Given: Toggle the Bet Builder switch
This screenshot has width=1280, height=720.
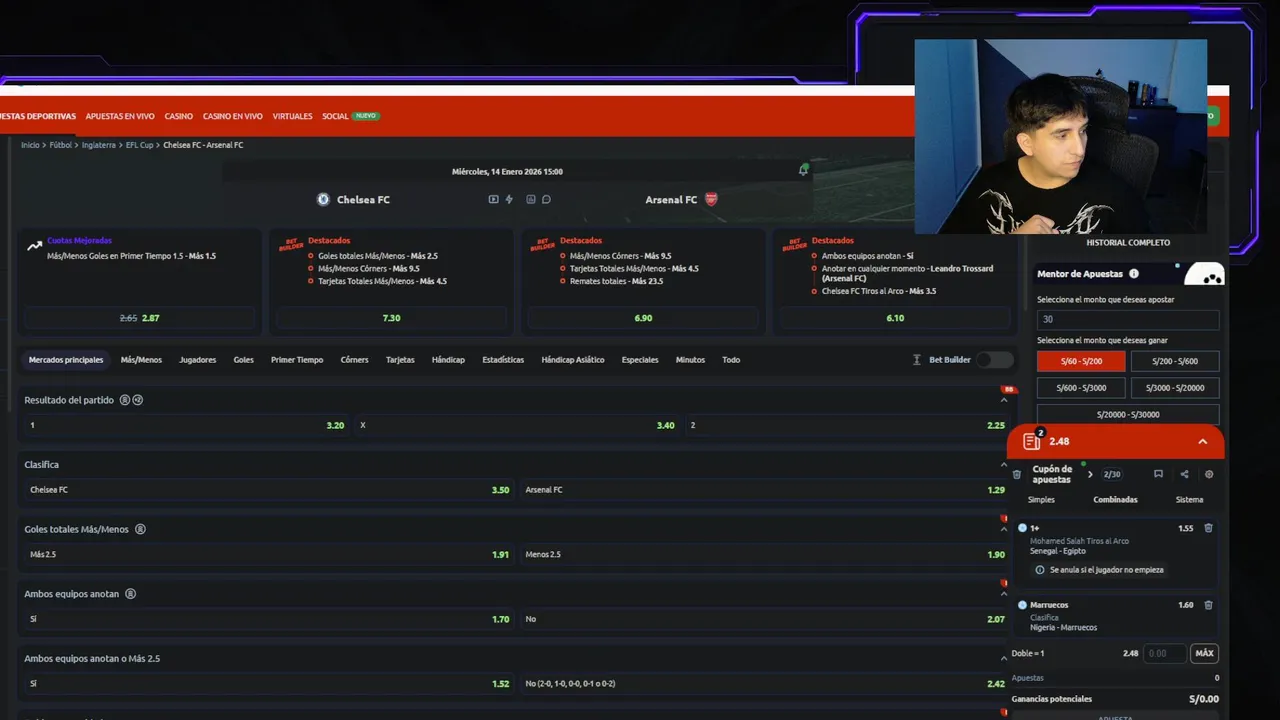Looking at the screenshot, I should [994, 360].
